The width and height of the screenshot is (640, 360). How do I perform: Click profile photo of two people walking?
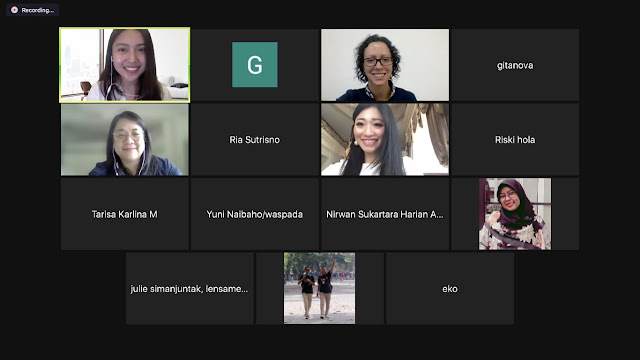coord(320,288)
